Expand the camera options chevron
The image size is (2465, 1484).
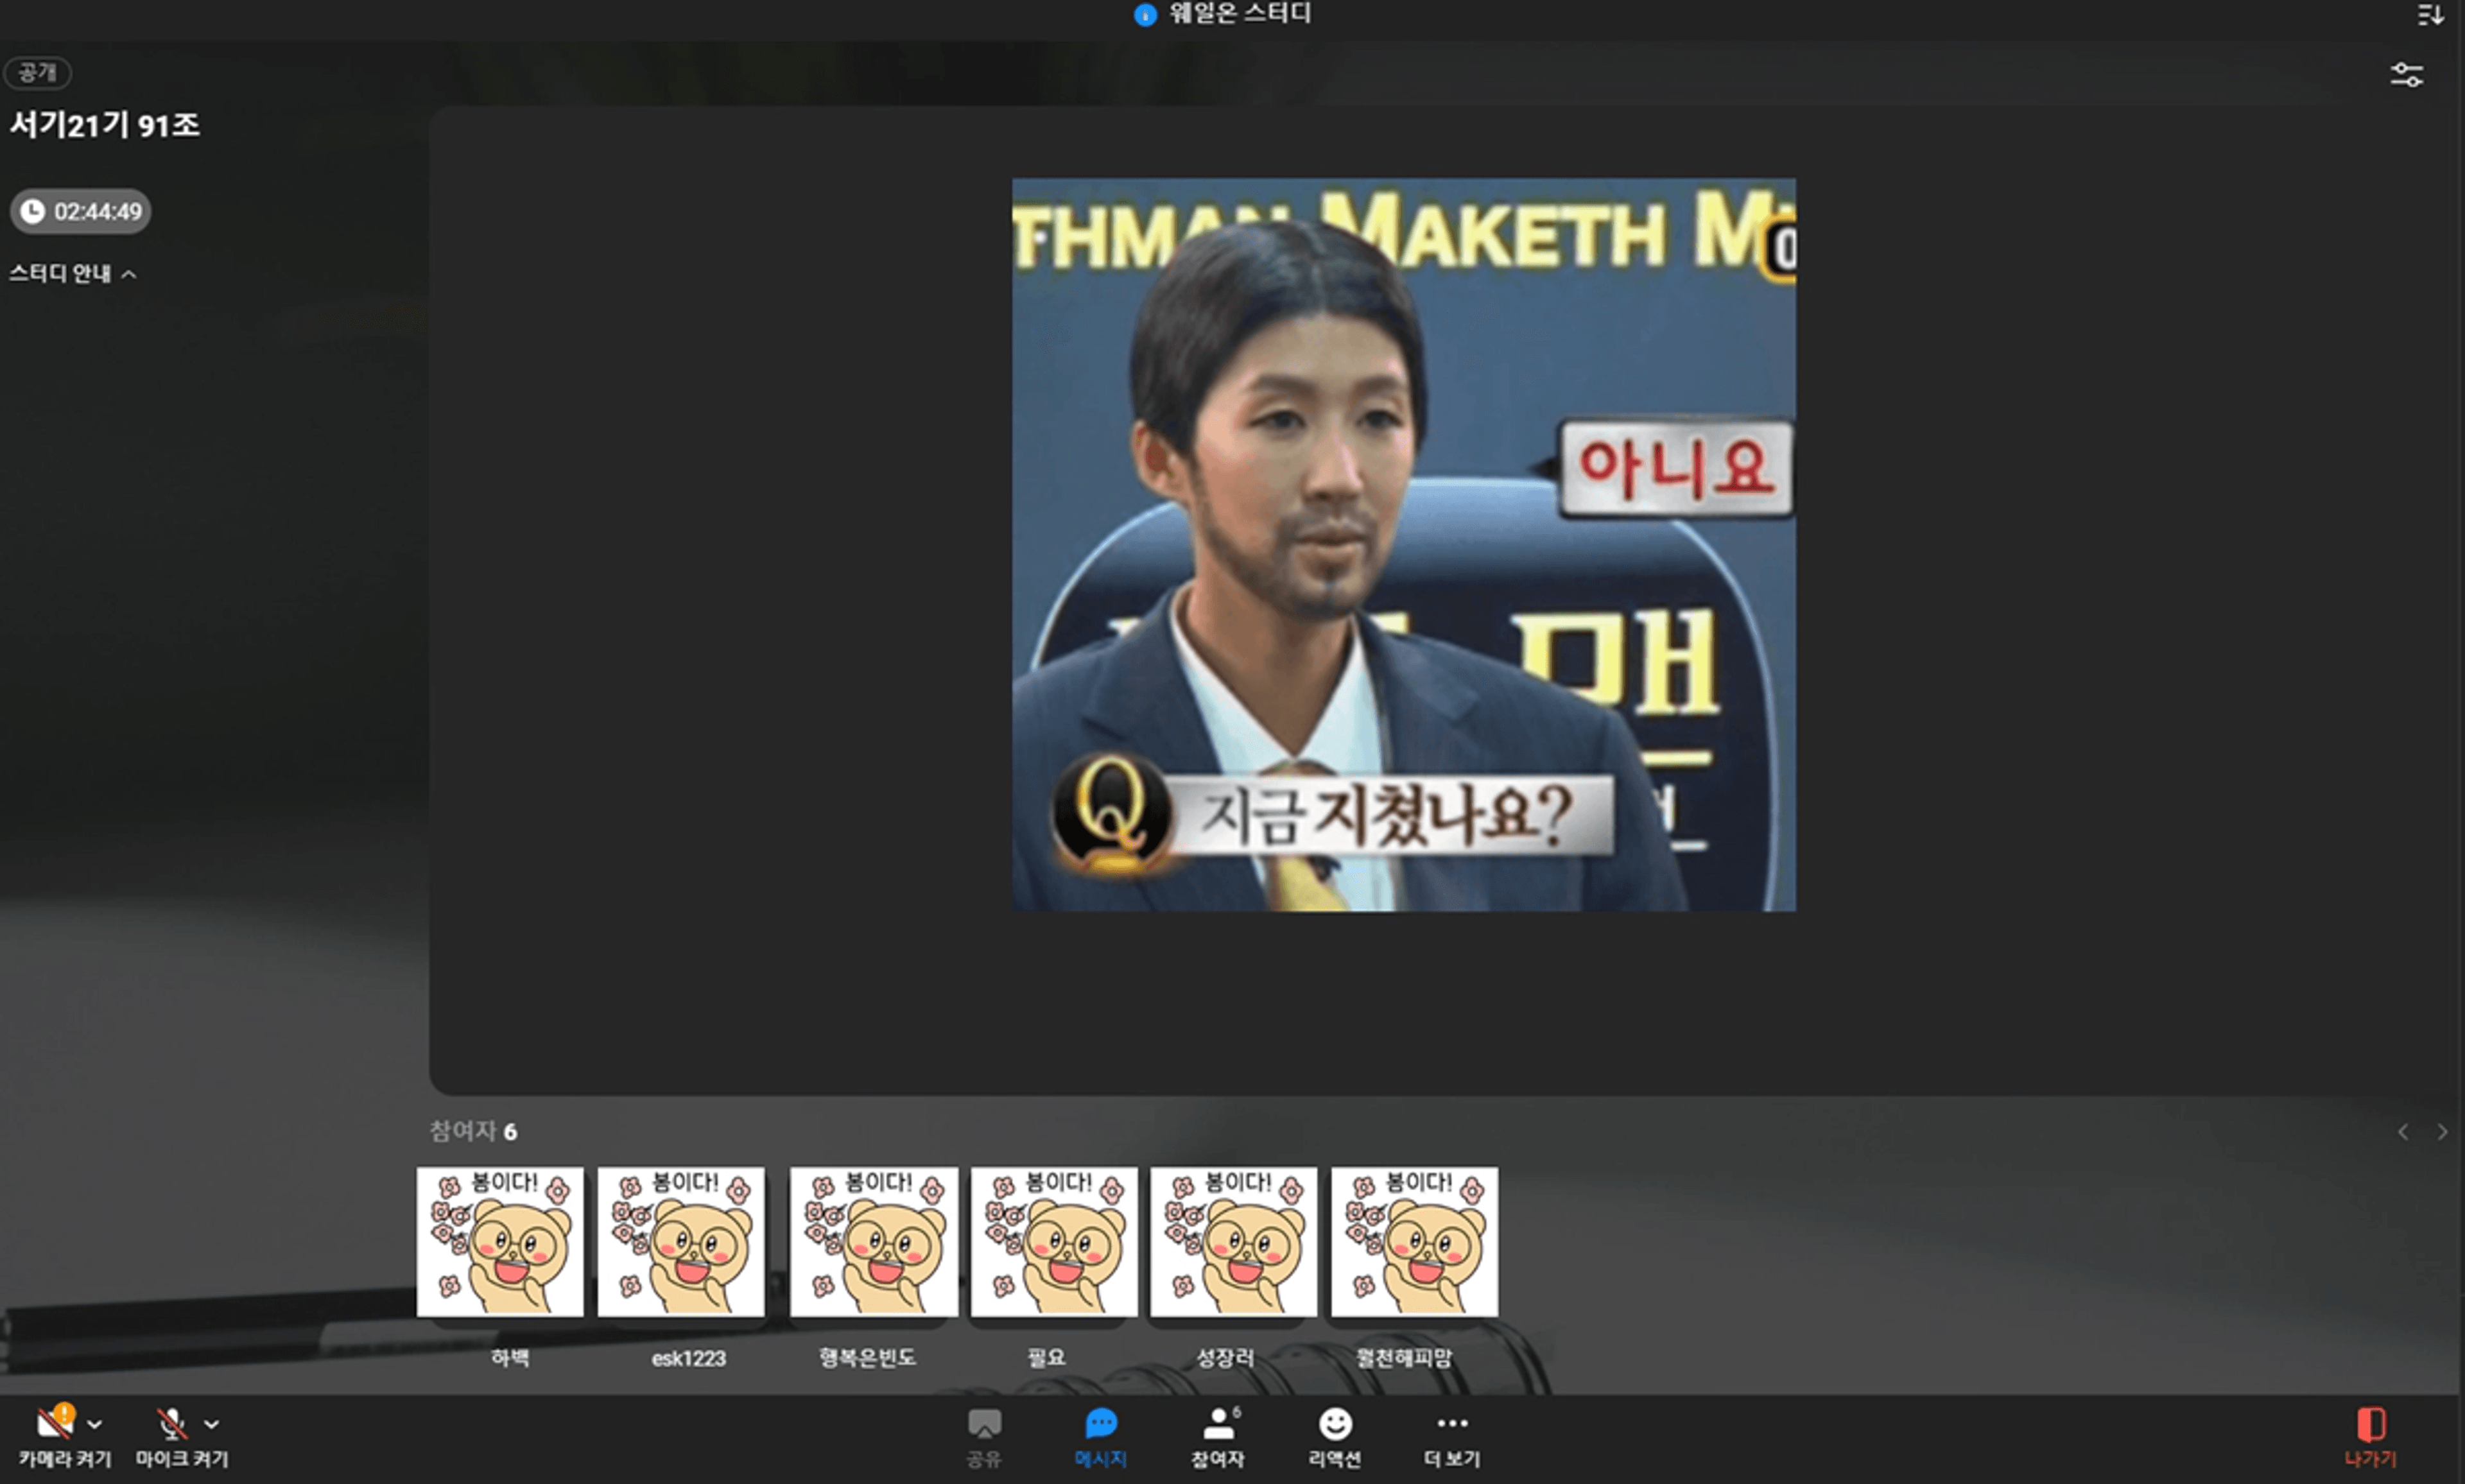[x=95, y=1424]
